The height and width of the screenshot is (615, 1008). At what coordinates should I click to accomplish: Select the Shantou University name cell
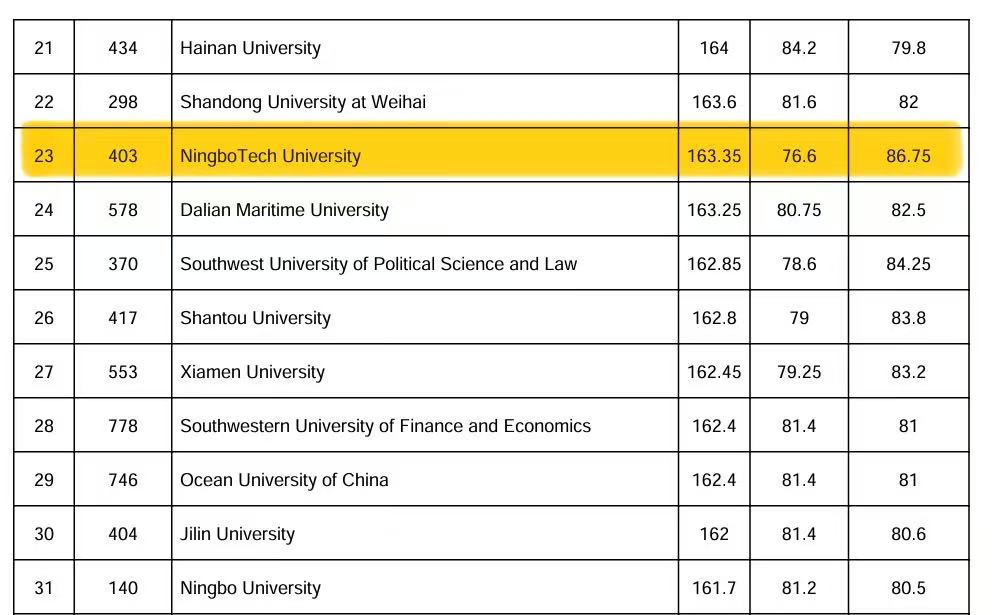pos(255,318)
